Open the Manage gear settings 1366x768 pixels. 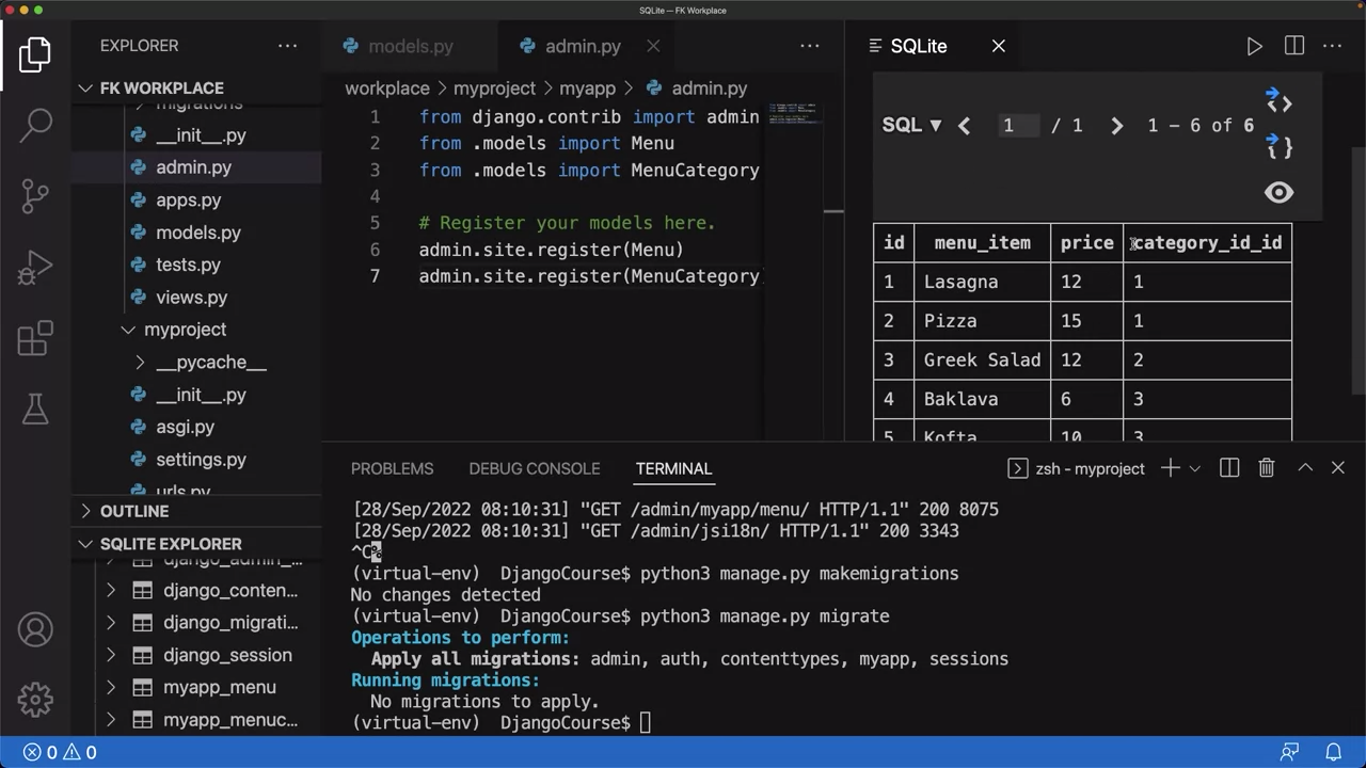click(x=35, y=699)
